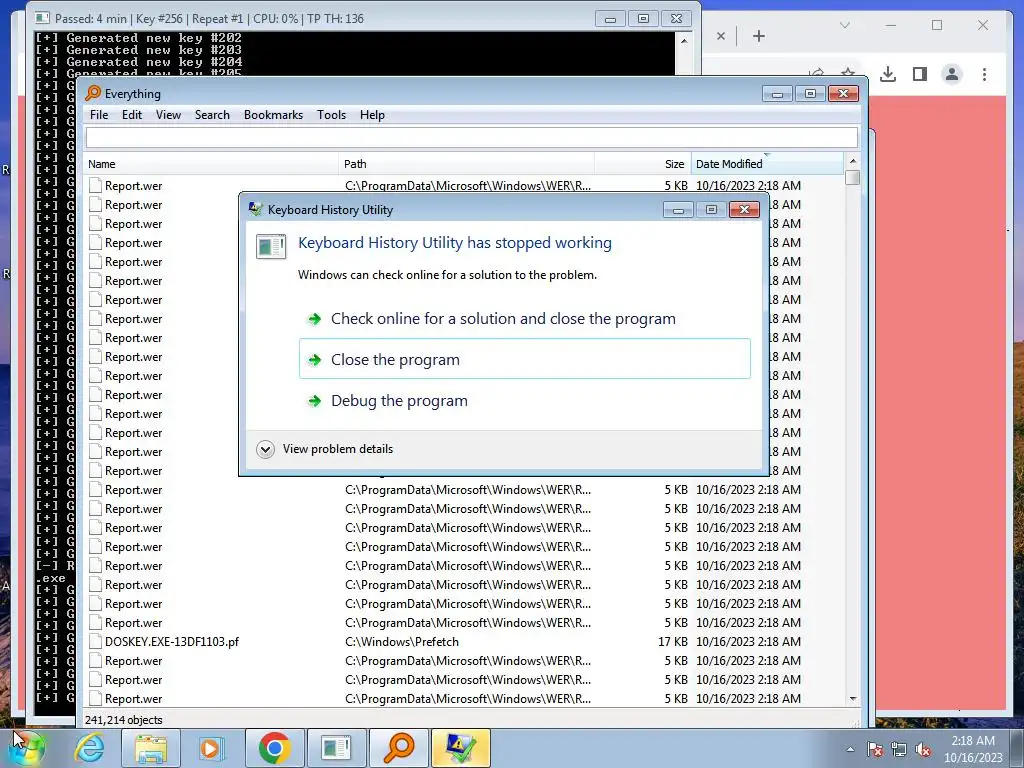Click the Chrome share icon
The width and height of the screenshot is (1024, 768).
[816, 71]
